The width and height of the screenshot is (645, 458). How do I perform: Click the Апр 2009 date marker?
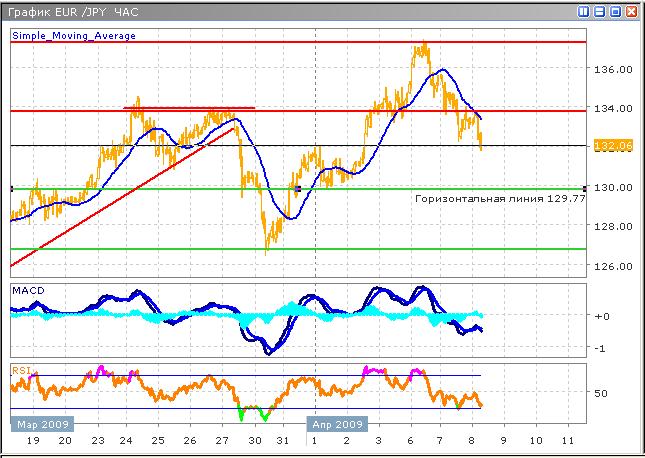click(335, 423)
